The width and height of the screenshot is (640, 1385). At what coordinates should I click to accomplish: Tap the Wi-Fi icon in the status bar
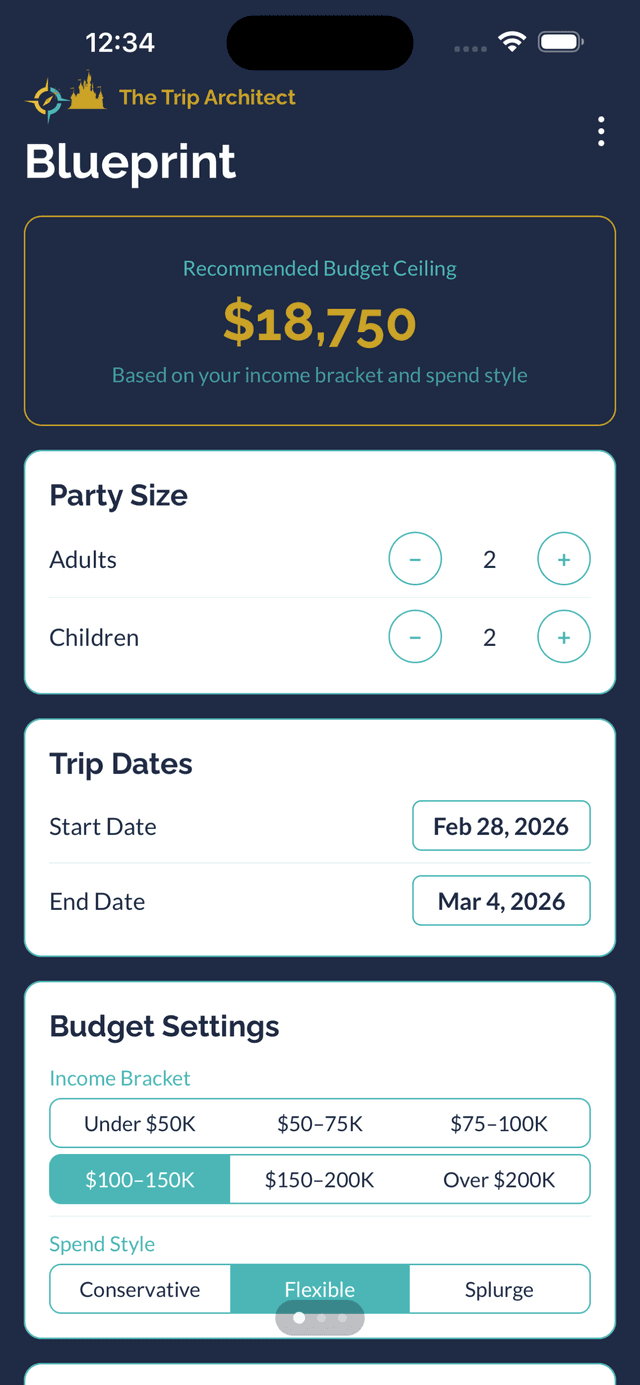[512, 41]
